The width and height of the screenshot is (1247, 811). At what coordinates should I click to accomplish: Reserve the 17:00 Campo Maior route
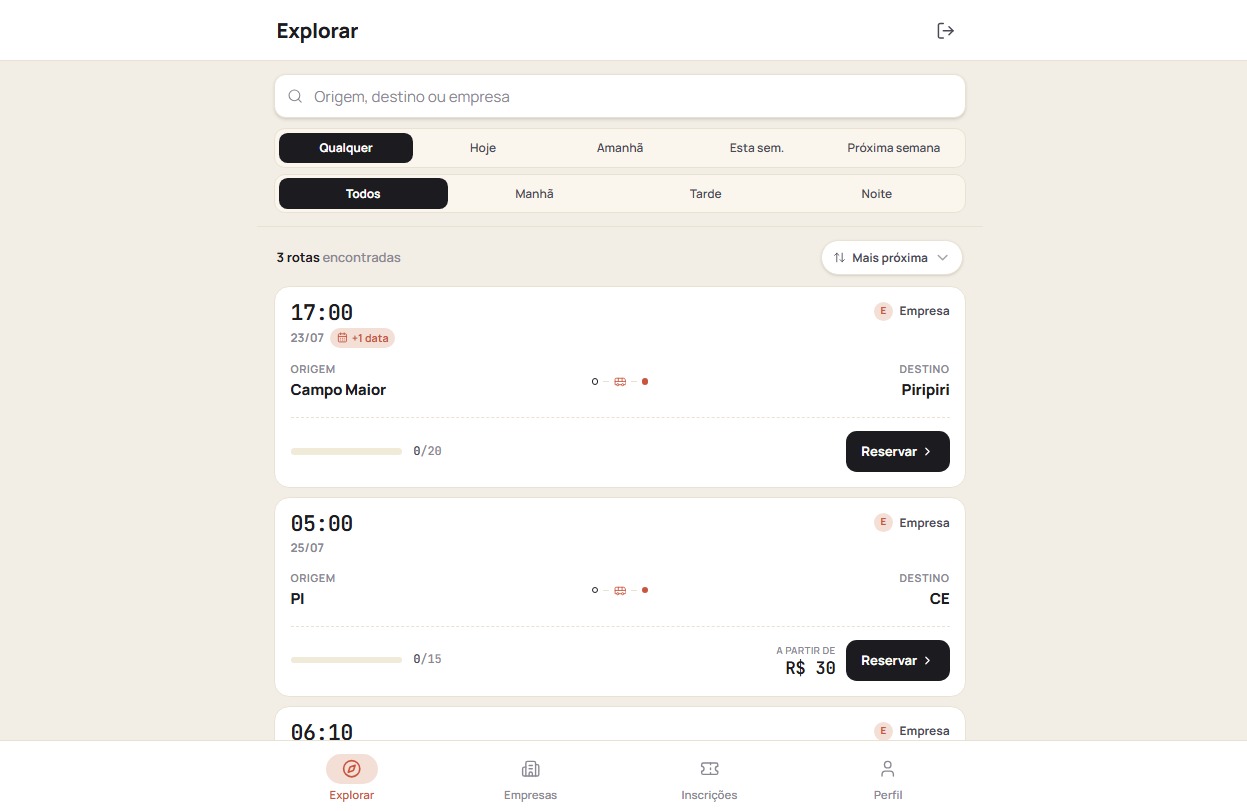click(898, 452)
